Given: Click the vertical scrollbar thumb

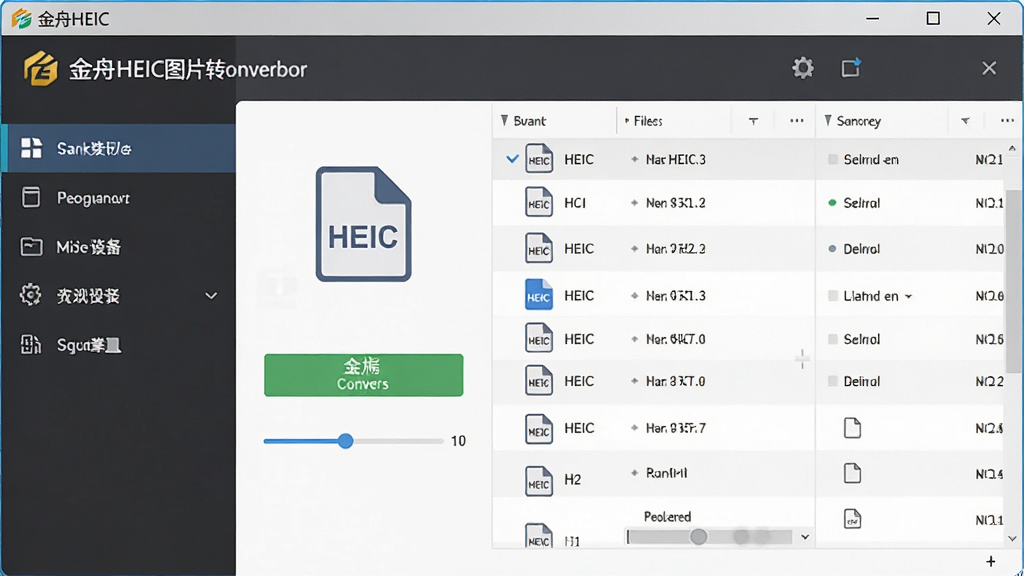Looking at the screenshot, I should click(1014, 281).
